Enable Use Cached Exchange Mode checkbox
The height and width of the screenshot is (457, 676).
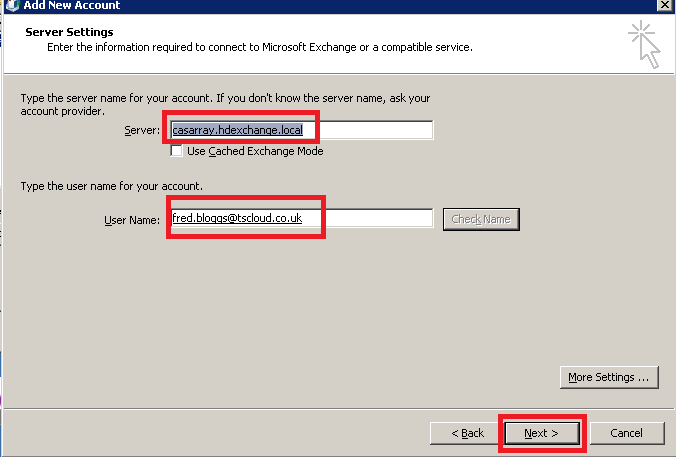(x=176, y=151)
